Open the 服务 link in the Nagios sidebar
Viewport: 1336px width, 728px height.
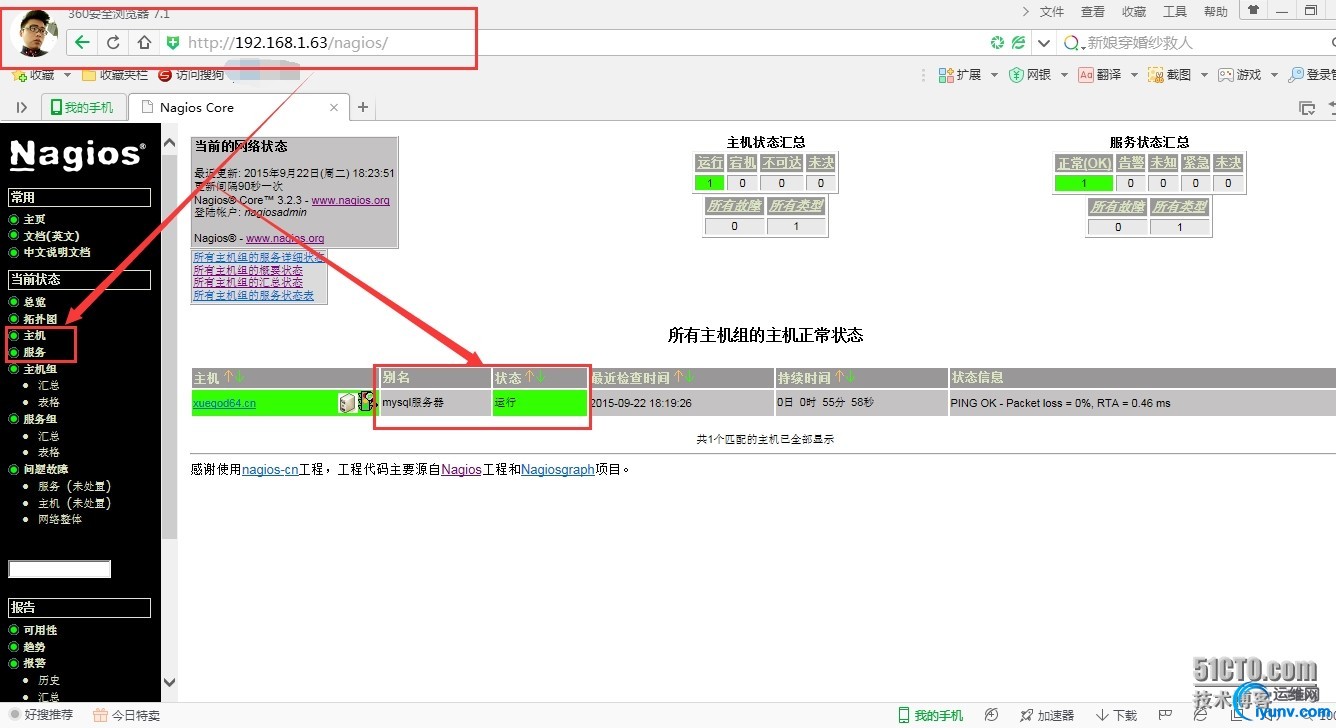point(35,352)
